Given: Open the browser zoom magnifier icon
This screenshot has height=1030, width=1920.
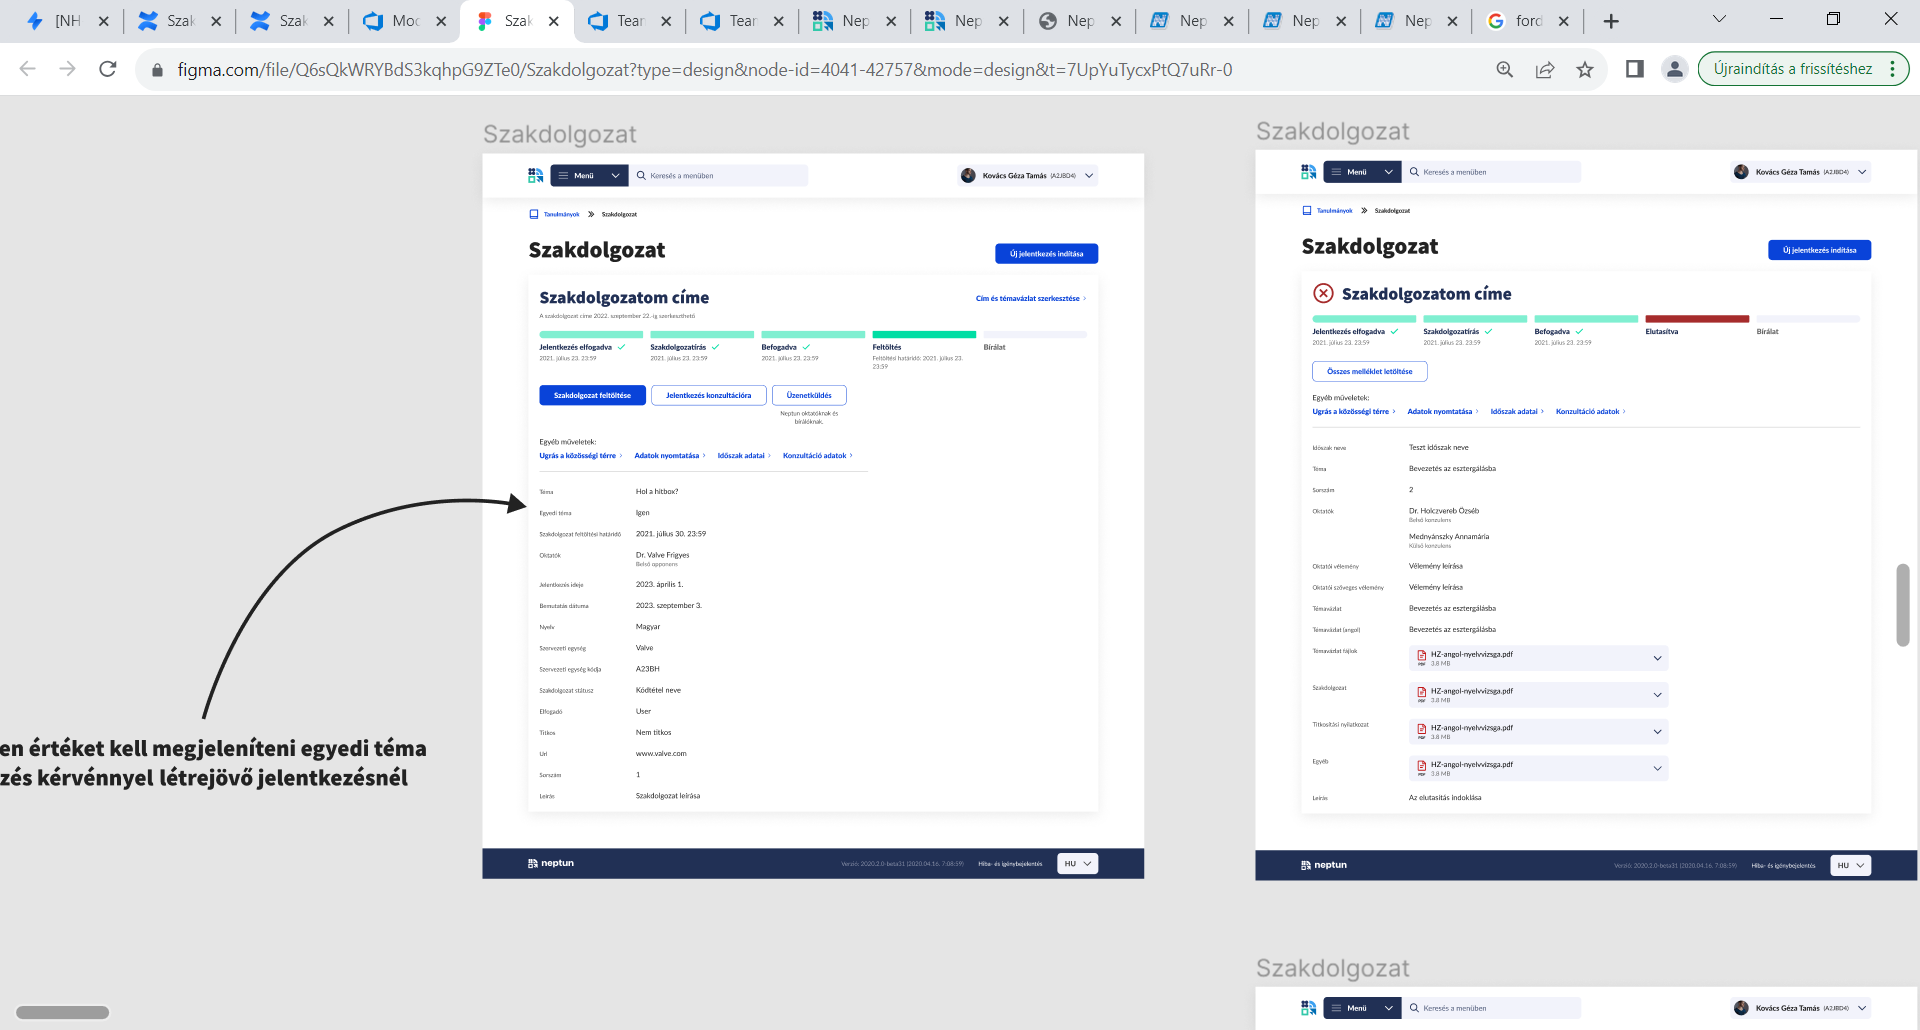Looking at the screenshot, I should coord(1504,69).
